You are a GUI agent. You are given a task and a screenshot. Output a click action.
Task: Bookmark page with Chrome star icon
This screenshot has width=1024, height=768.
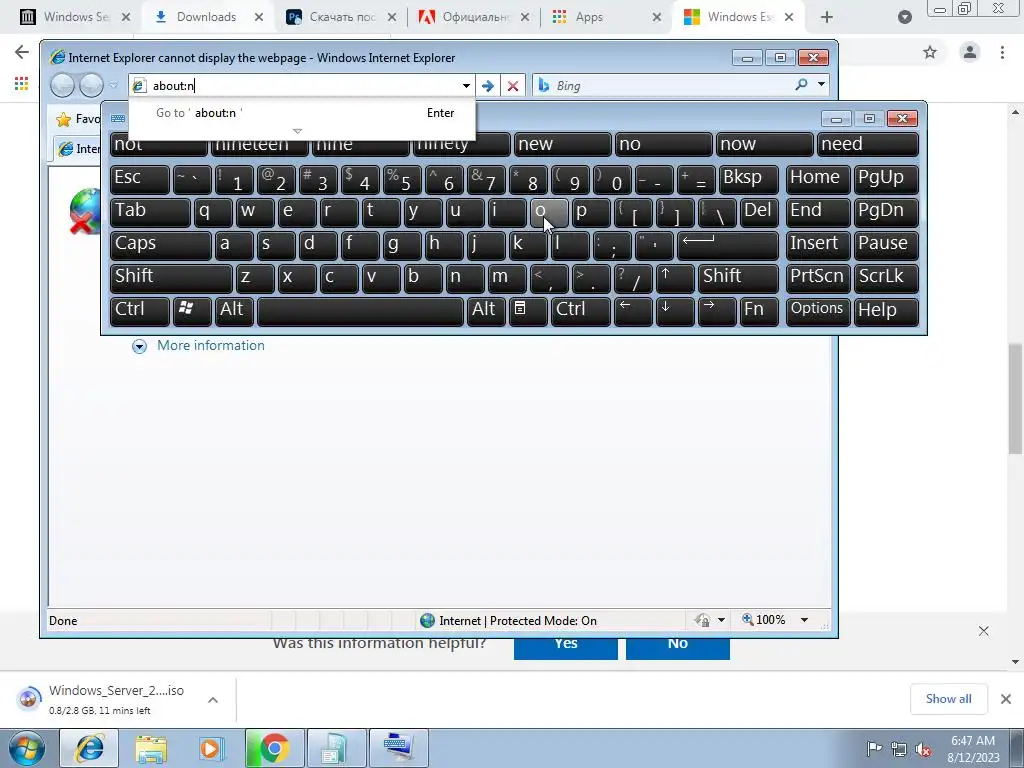tap(930, 52)
